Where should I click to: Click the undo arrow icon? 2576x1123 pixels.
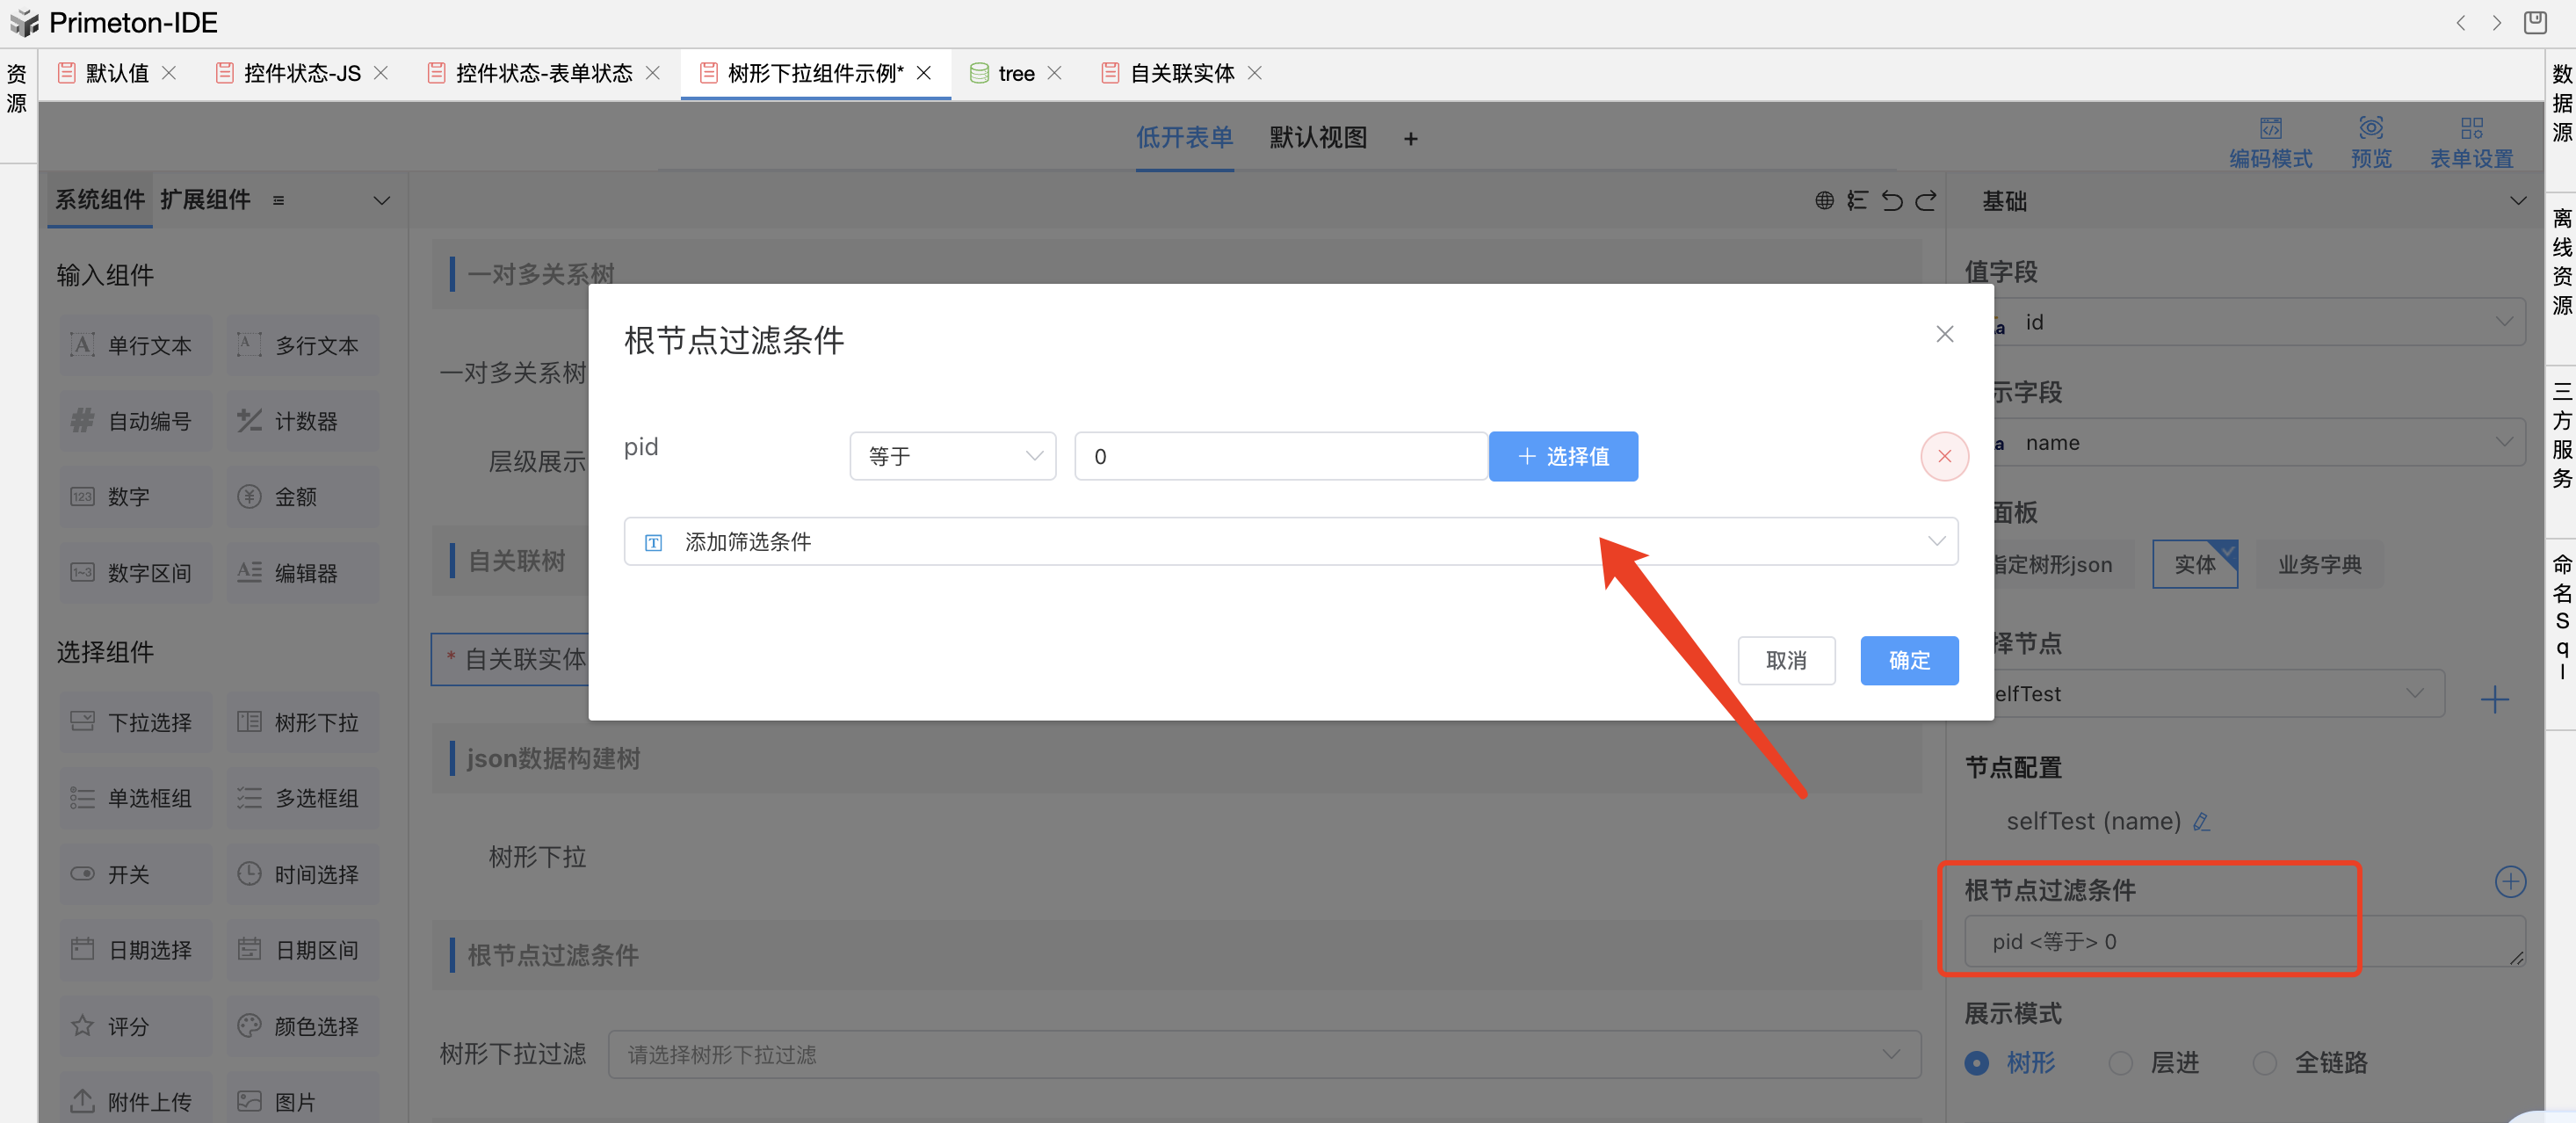(x=1891, y=201)
